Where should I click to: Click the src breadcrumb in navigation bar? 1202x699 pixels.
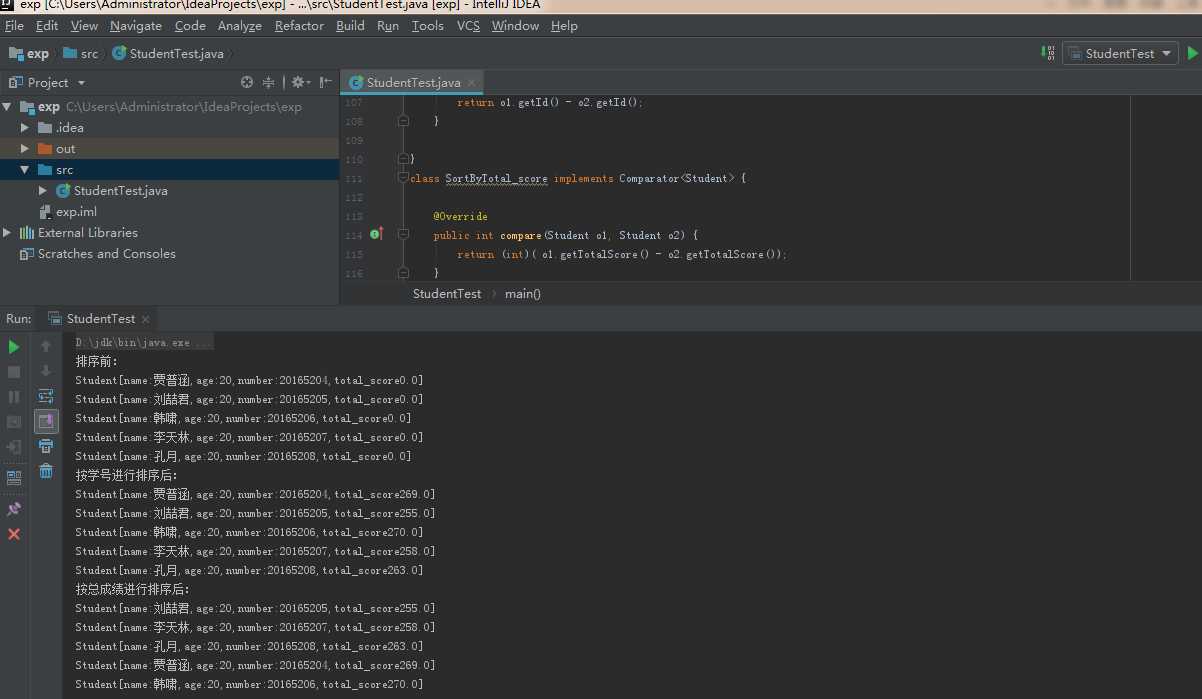pos(89,54)
